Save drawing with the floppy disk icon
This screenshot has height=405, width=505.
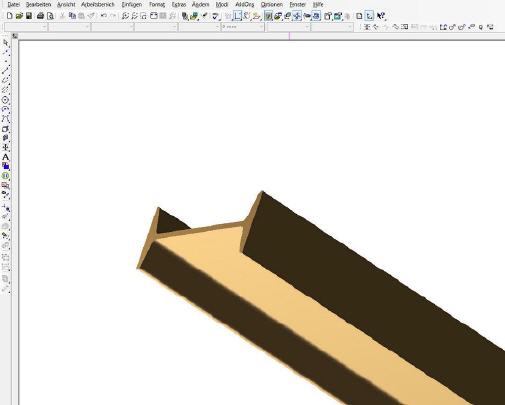pyautogui.click(x=29, y=16)
